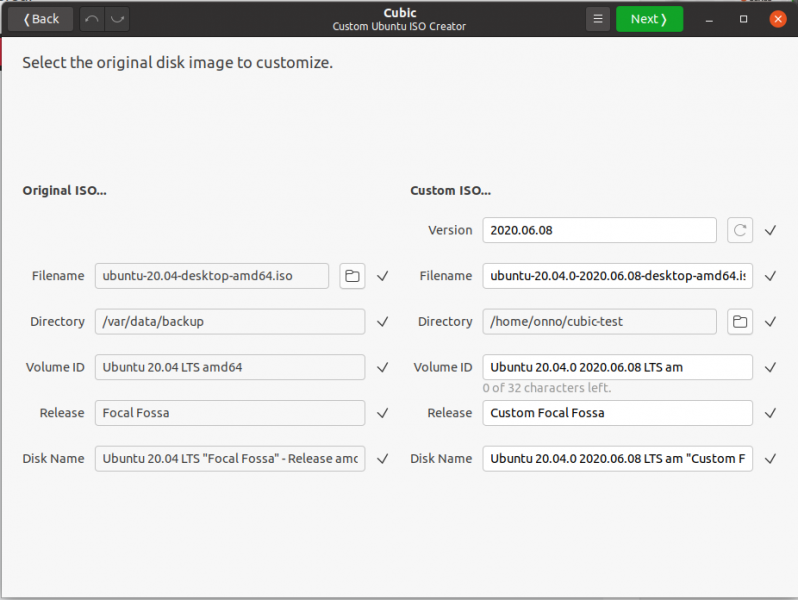Click the Custom Focal Fossa release field
798x600 pixels.
(x=617, y=413)
